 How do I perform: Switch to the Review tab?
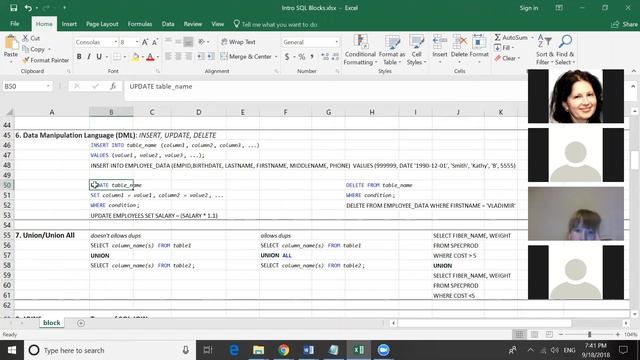pos(193,24)
